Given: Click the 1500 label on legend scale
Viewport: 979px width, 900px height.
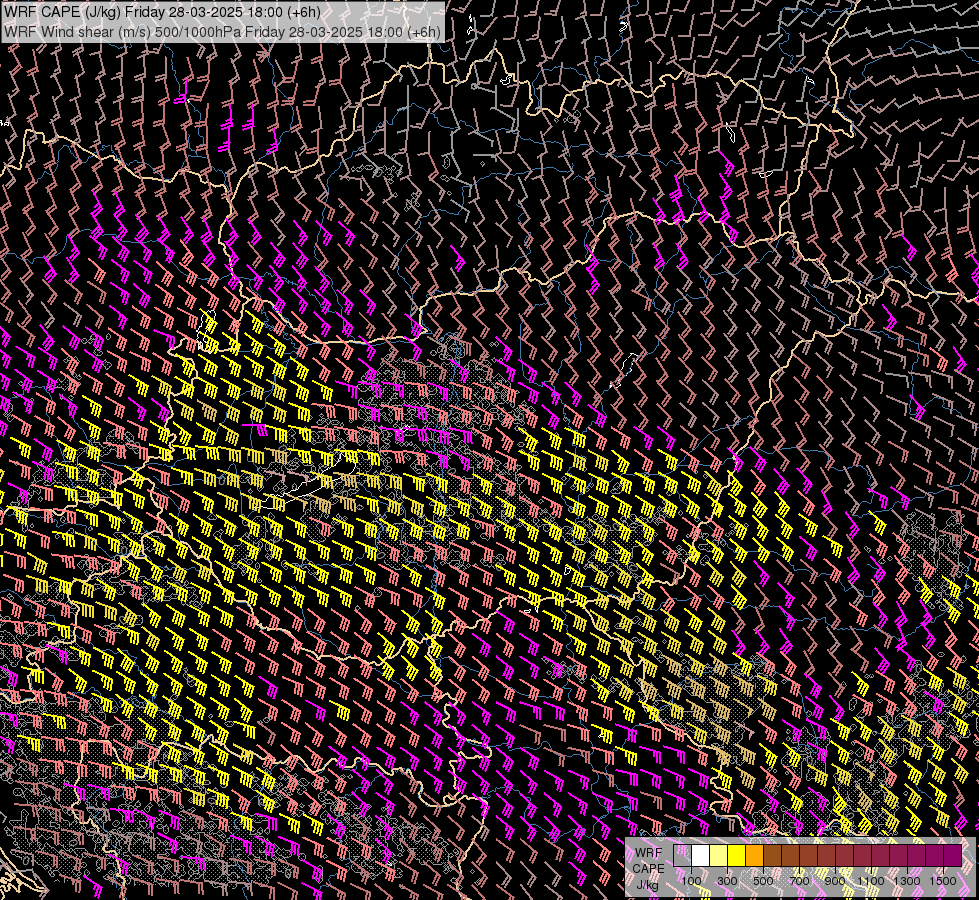Looking at the screenshot, I should 943,881.
